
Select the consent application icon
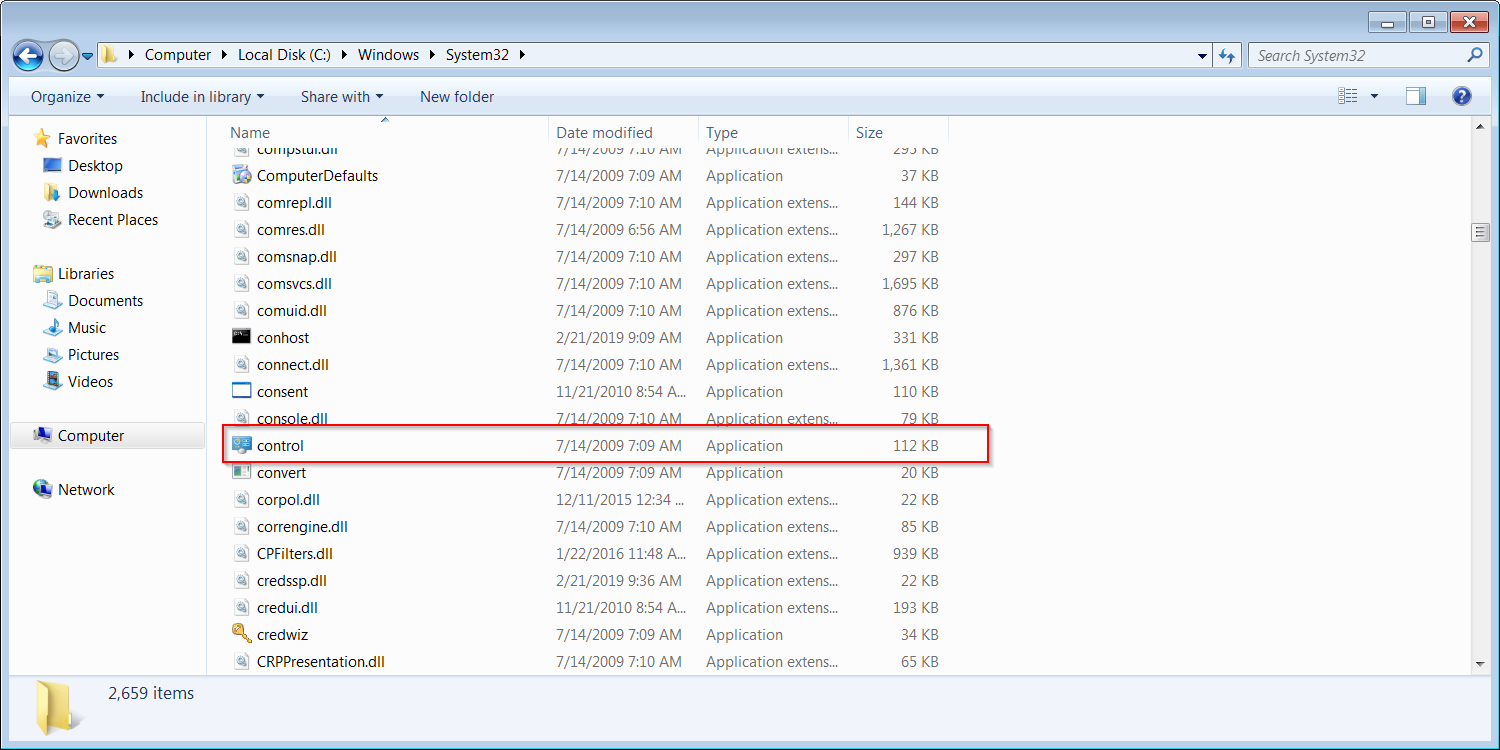241,391
